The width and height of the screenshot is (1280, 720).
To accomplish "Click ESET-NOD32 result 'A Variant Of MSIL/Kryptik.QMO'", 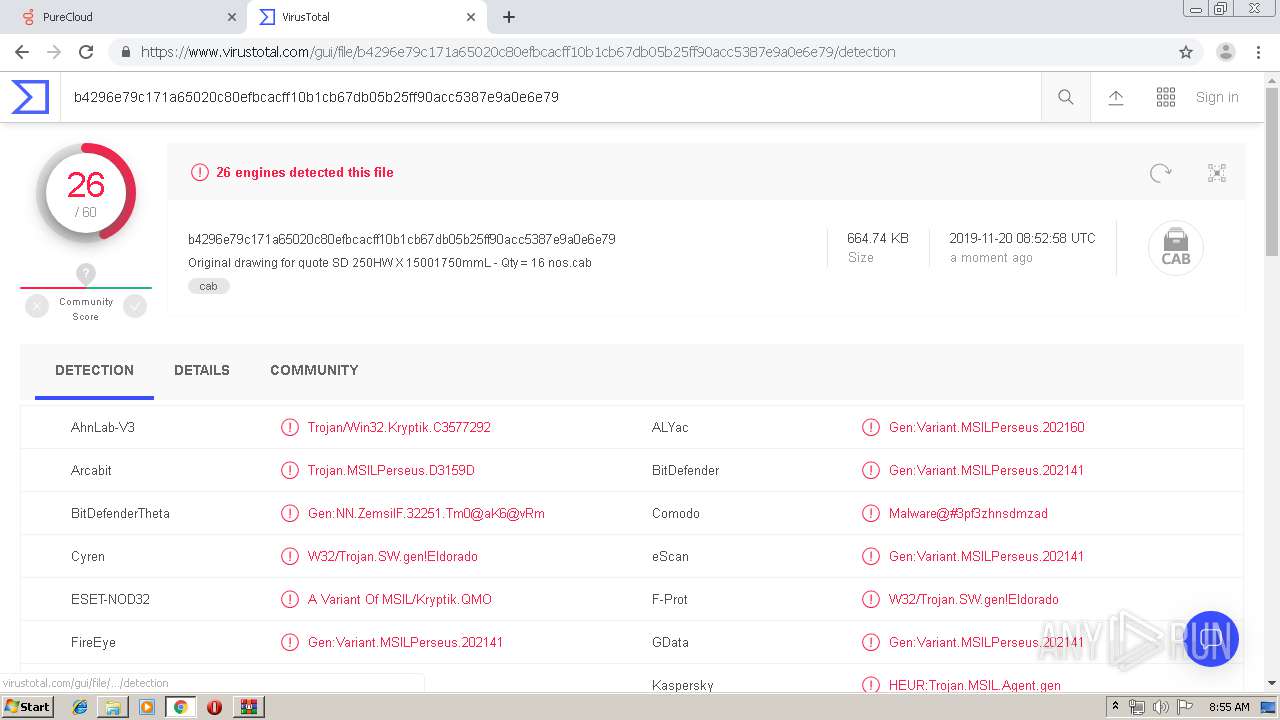I will (x=400, y=599).
